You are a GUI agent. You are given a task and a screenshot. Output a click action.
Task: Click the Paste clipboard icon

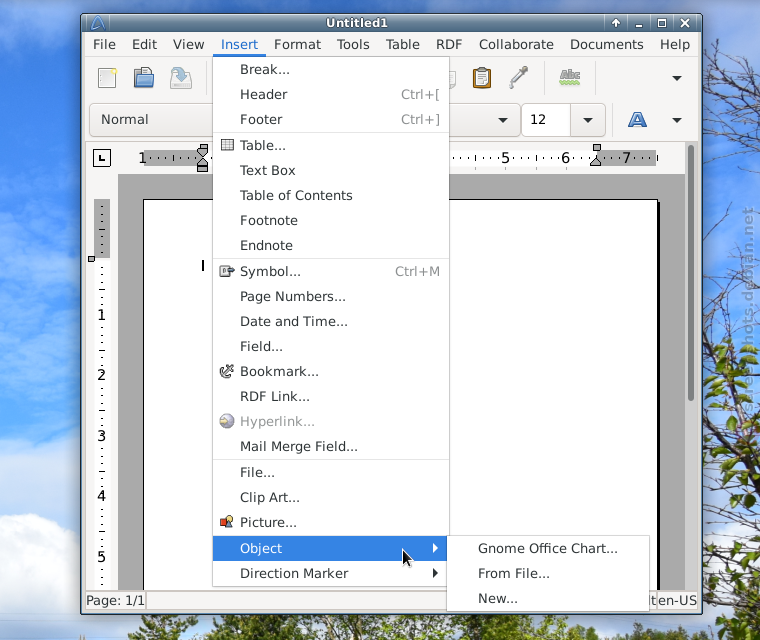pos(482,78)
